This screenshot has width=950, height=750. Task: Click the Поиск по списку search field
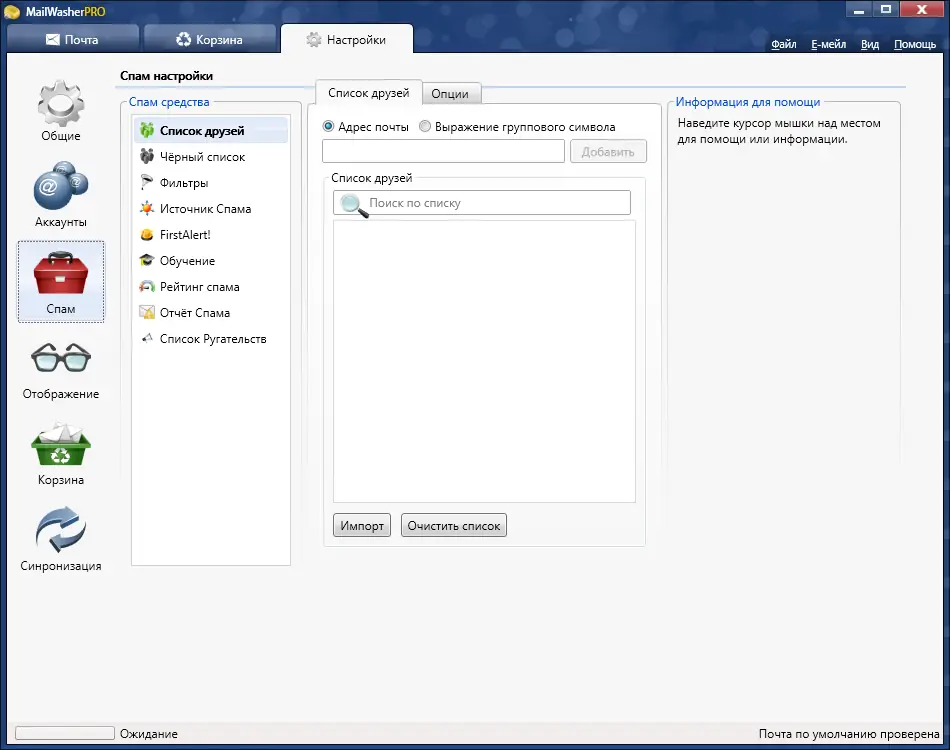click(x=480, y=203)
